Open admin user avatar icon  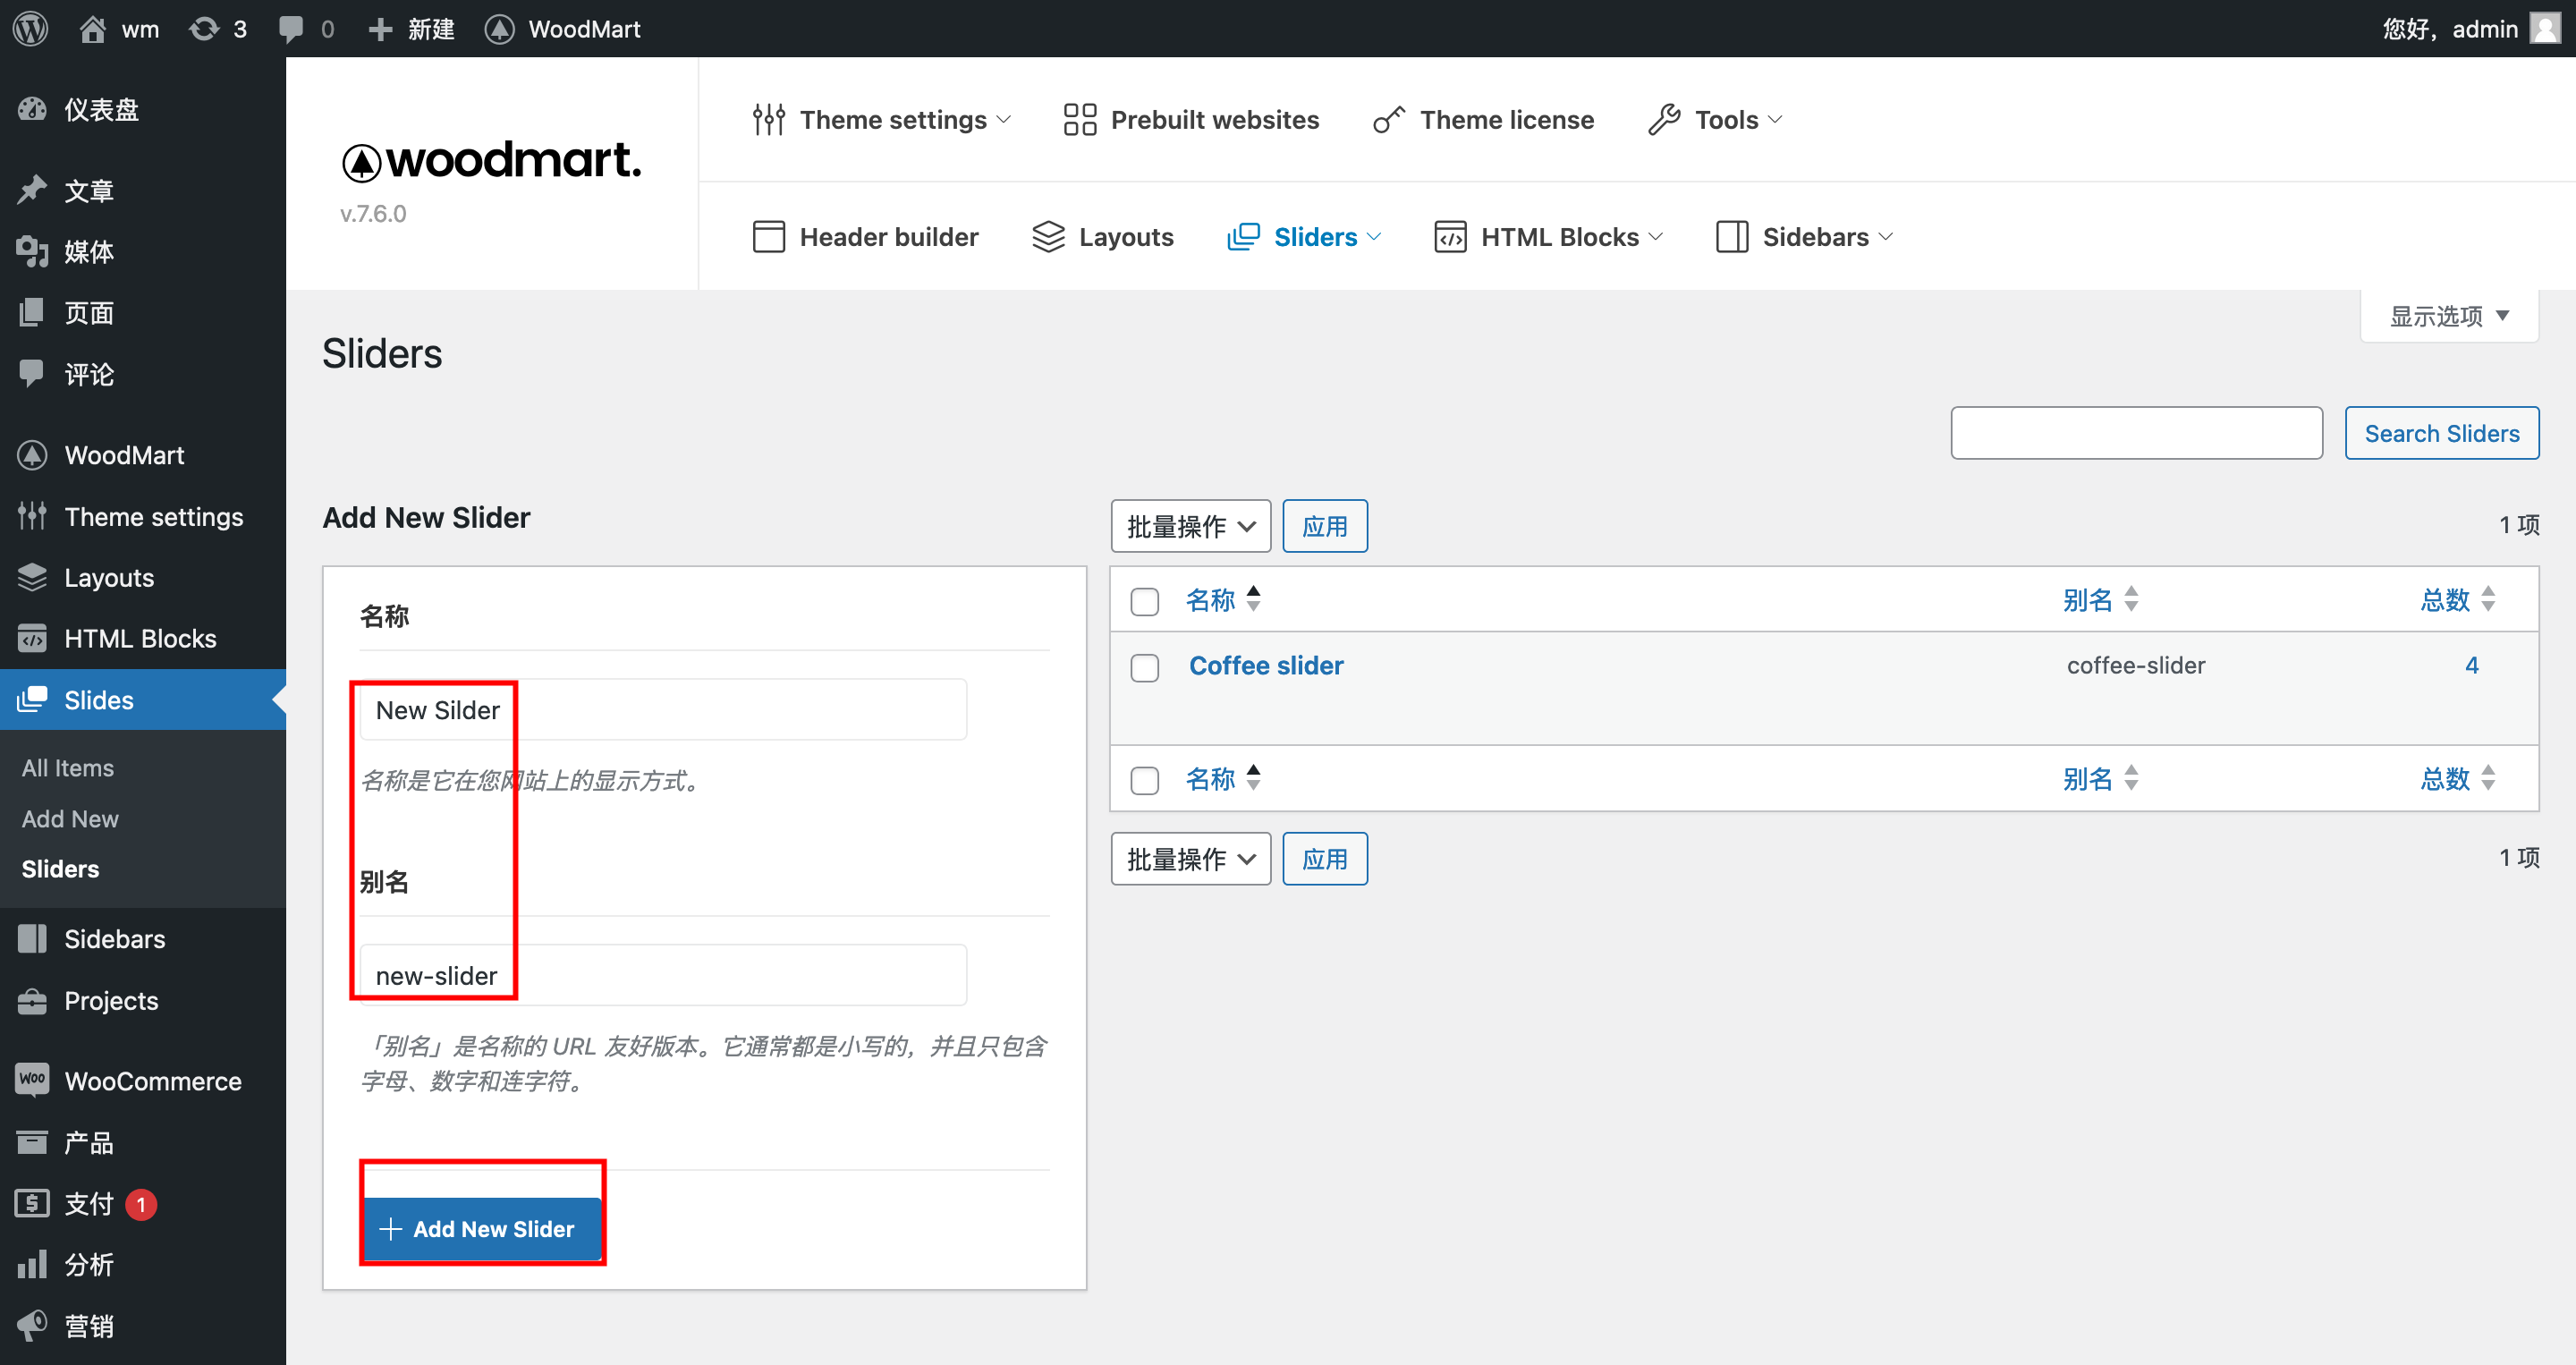[x=2545, y=28]
